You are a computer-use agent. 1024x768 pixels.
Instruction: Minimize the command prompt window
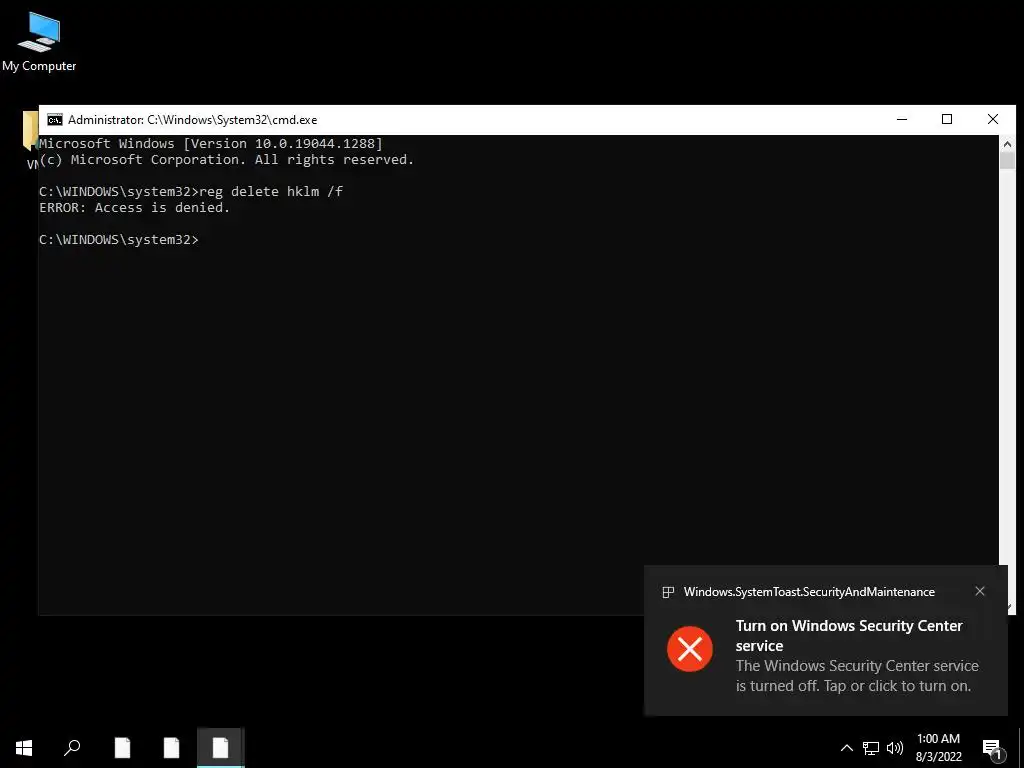pyautogui.click(x=902, y=120)
